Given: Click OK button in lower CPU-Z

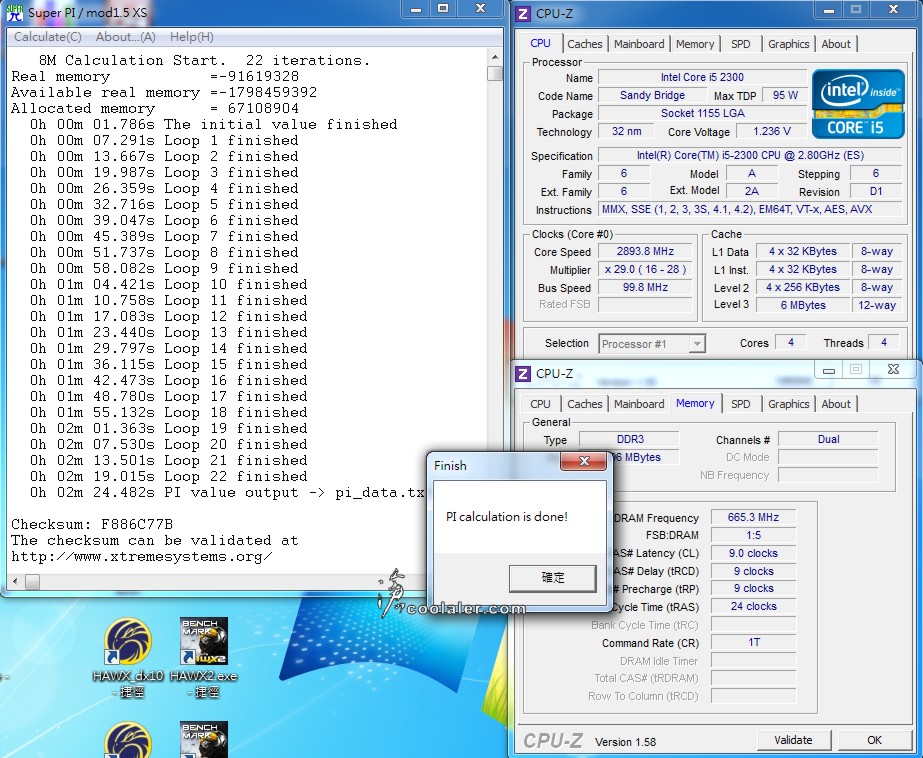Looking at the screenshot, I should click(x=874, y=740).
